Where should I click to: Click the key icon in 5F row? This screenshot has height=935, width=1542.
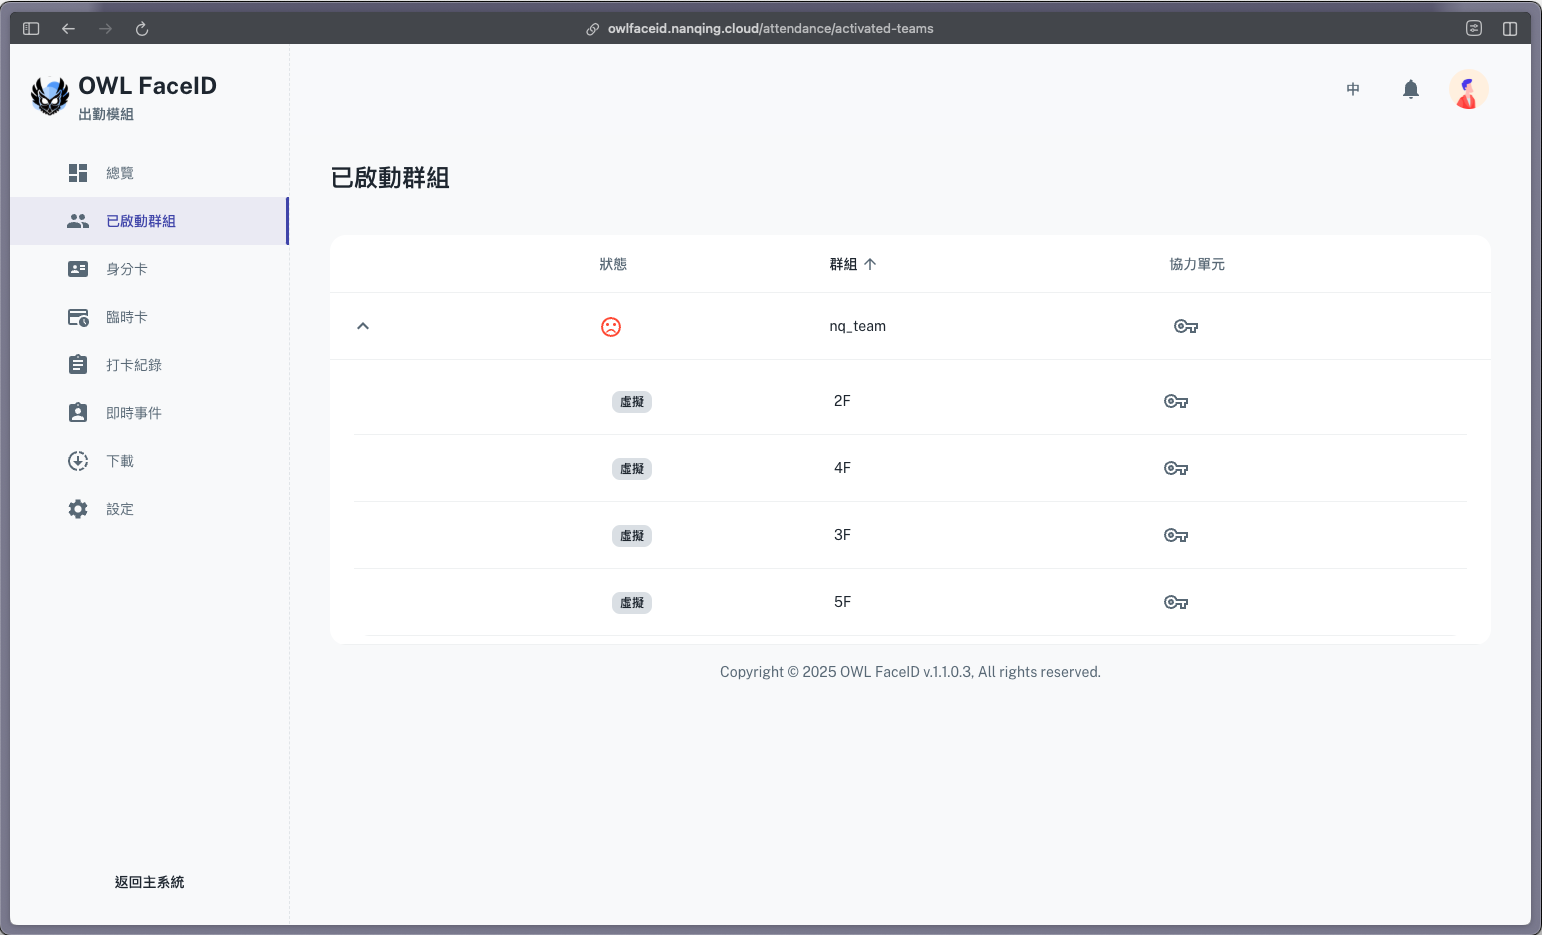point(1175,603)
